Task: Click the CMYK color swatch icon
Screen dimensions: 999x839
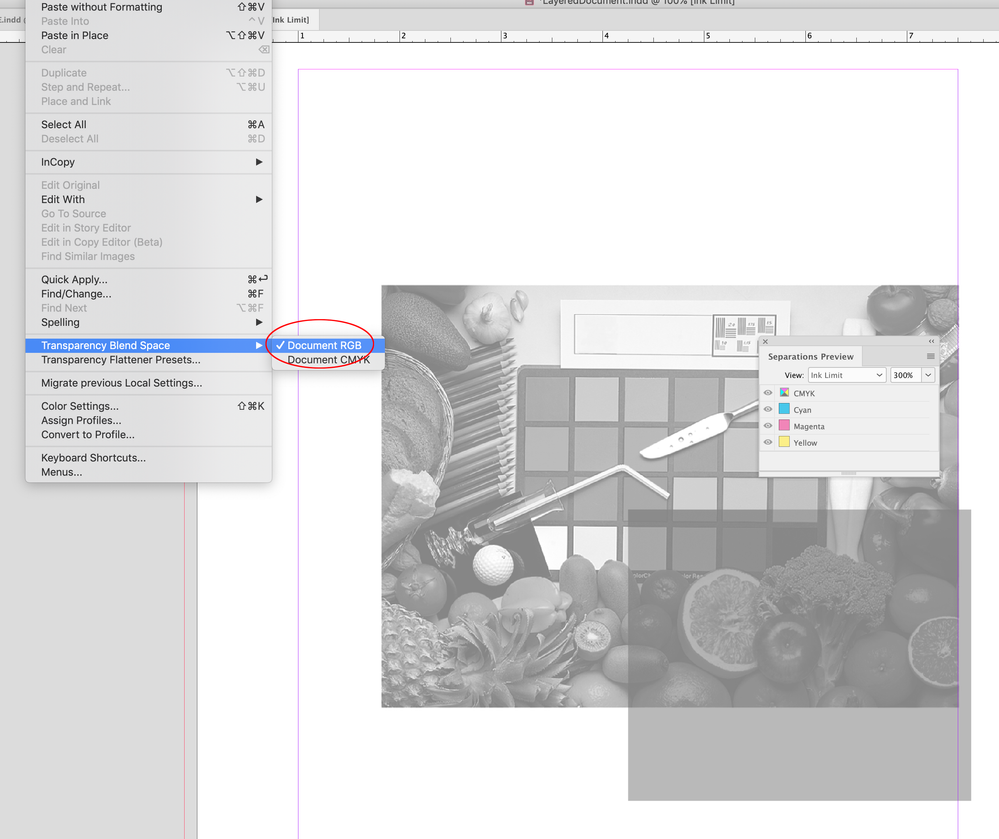Action: click(x=784, y=393)
